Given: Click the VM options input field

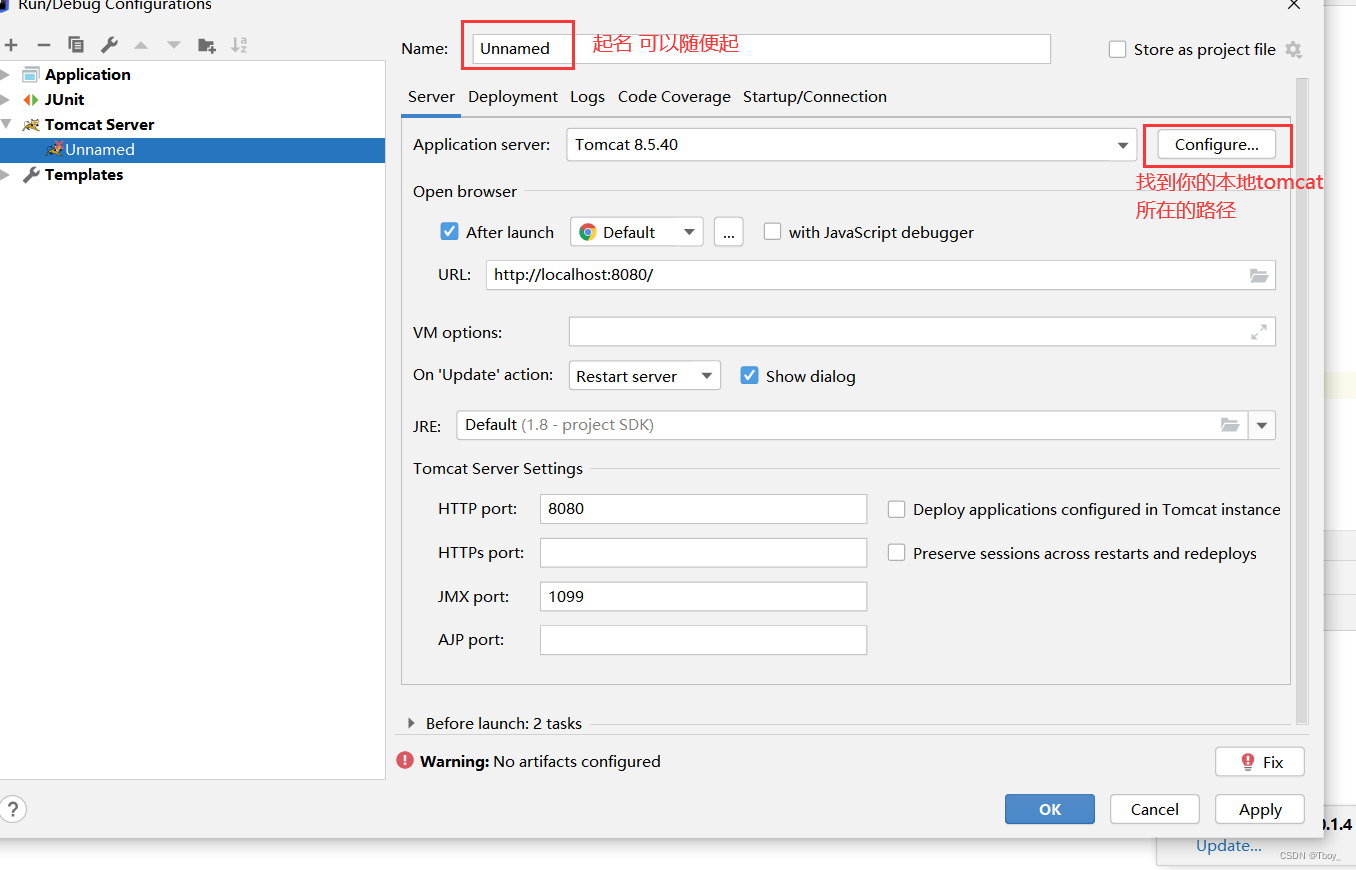Looking at the screenshot, I should [922, 332].
